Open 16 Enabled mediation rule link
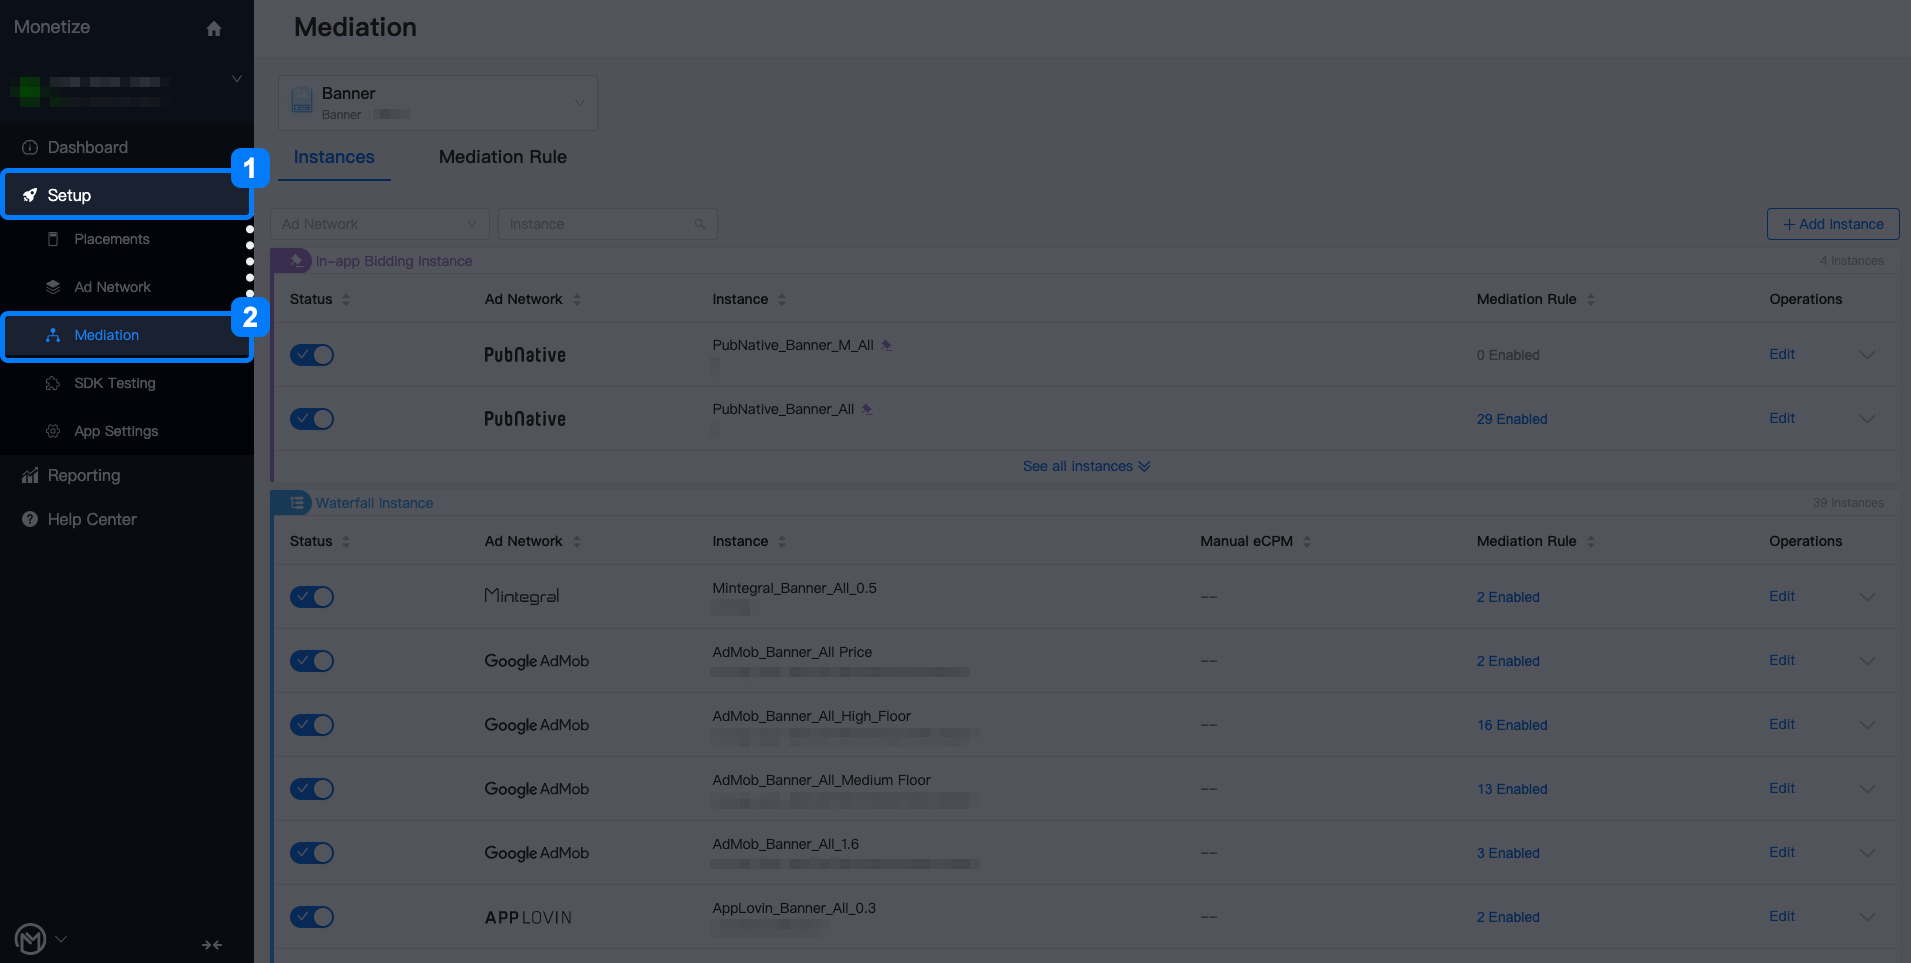The width and height of the screenshot is (1911, 963). [1512, 725]
